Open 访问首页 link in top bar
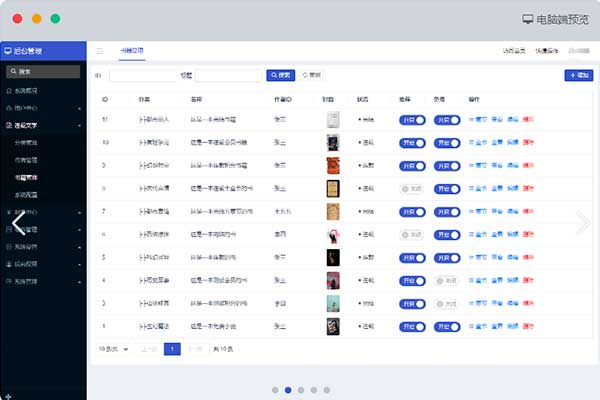 click(514, 51)
